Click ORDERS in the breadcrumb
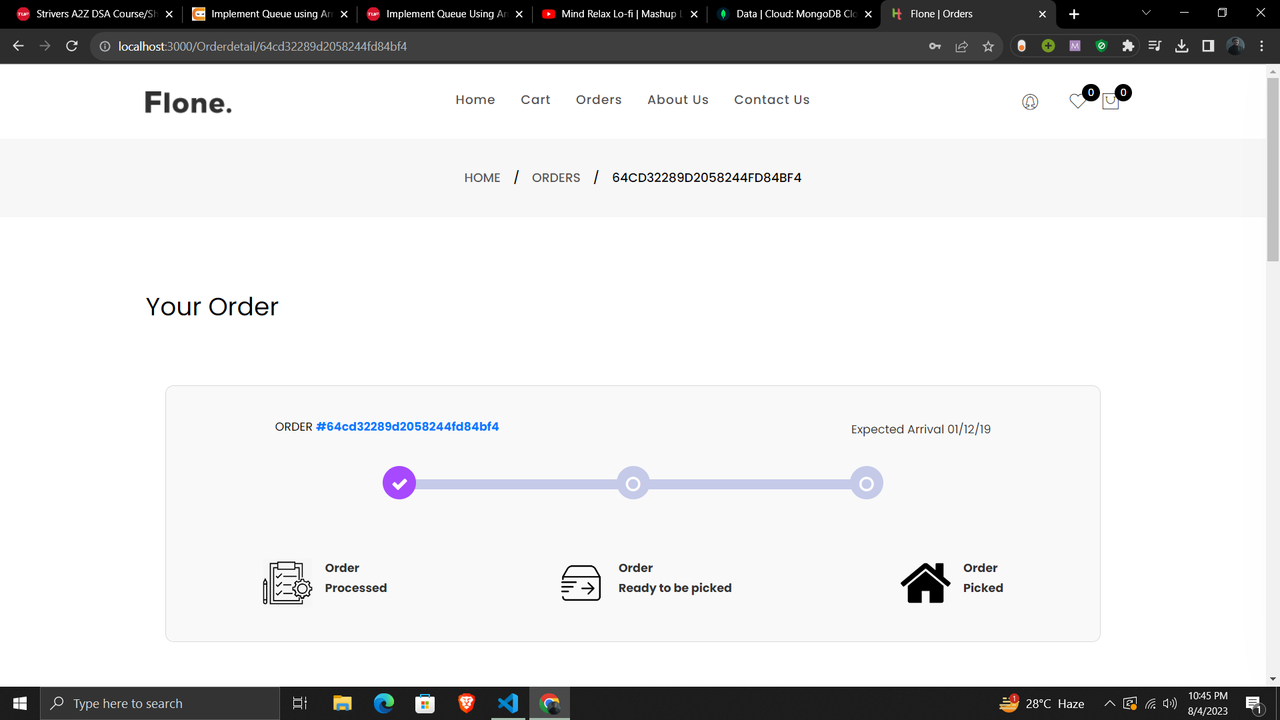1280x720 pixels. tap(556, 178)
